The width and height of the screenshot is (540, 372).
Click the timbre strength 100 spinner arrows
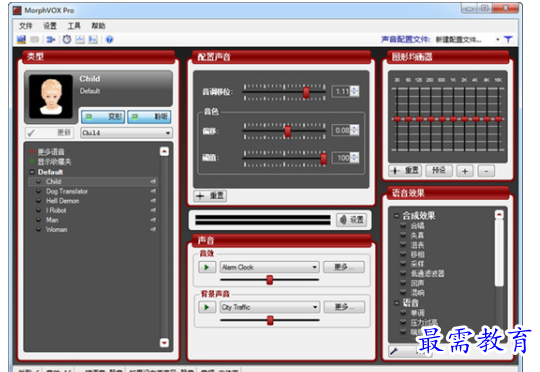(355, 158)
